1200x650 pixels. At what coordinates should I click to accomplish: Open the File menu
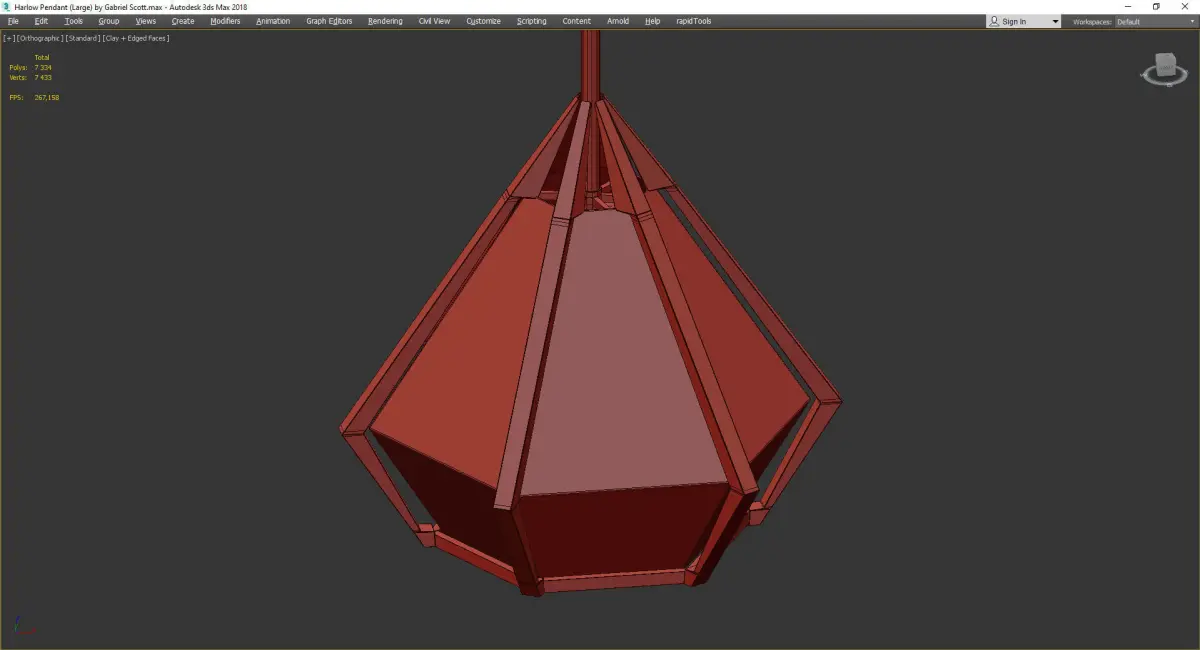pos(13,21)
